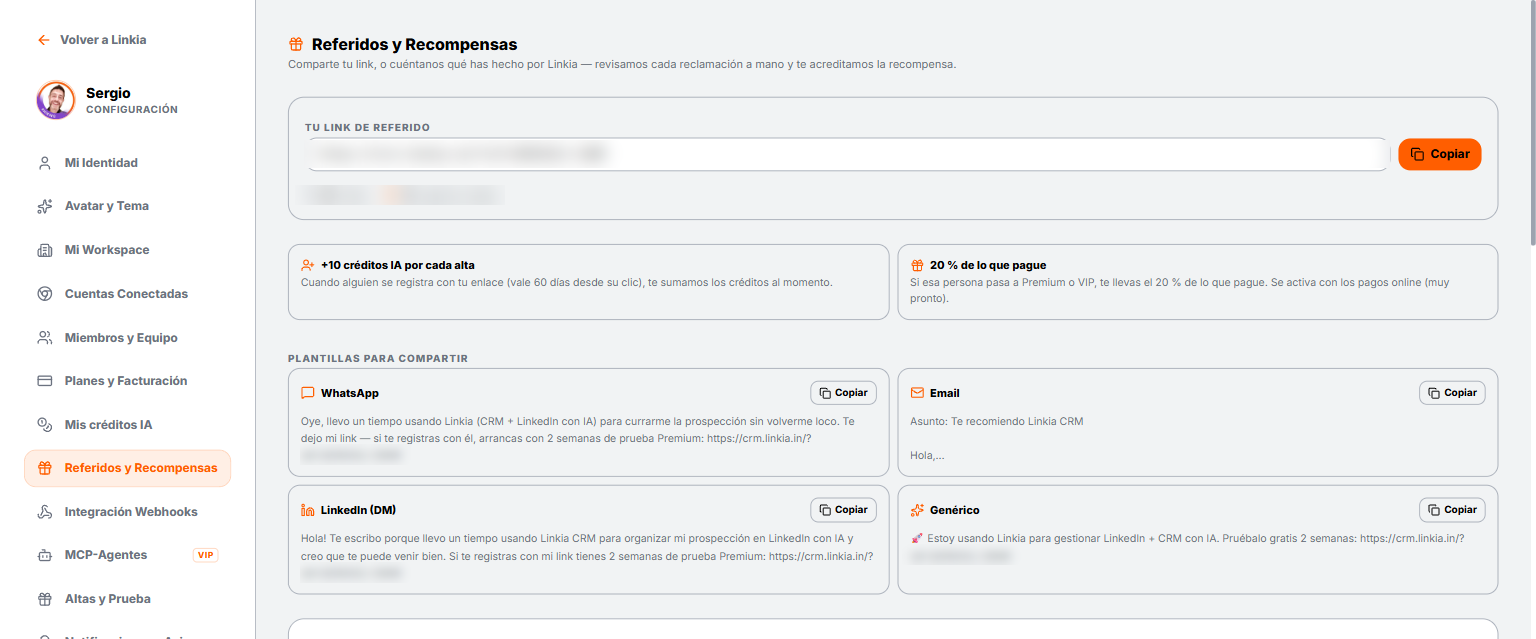1536x639 pixels.
Task: Copy the referral link with the orange Copiar button
Action: (x=1440, y=154)
